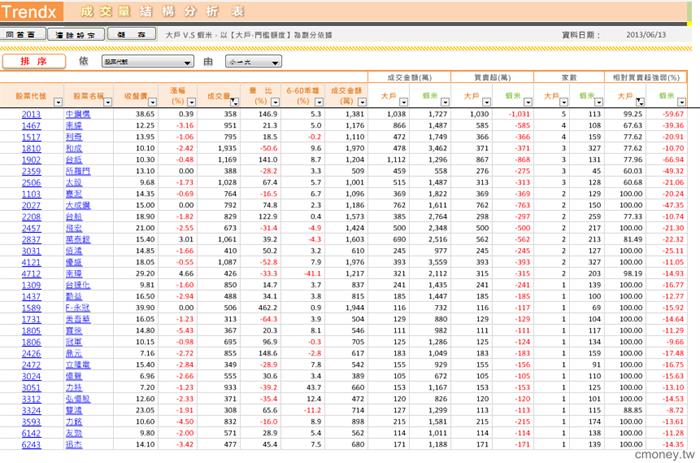The height and width of the screenshot is (463, 700).
Task: Open filter arrow for 漲幅(%) column
Action: (193, 101)
